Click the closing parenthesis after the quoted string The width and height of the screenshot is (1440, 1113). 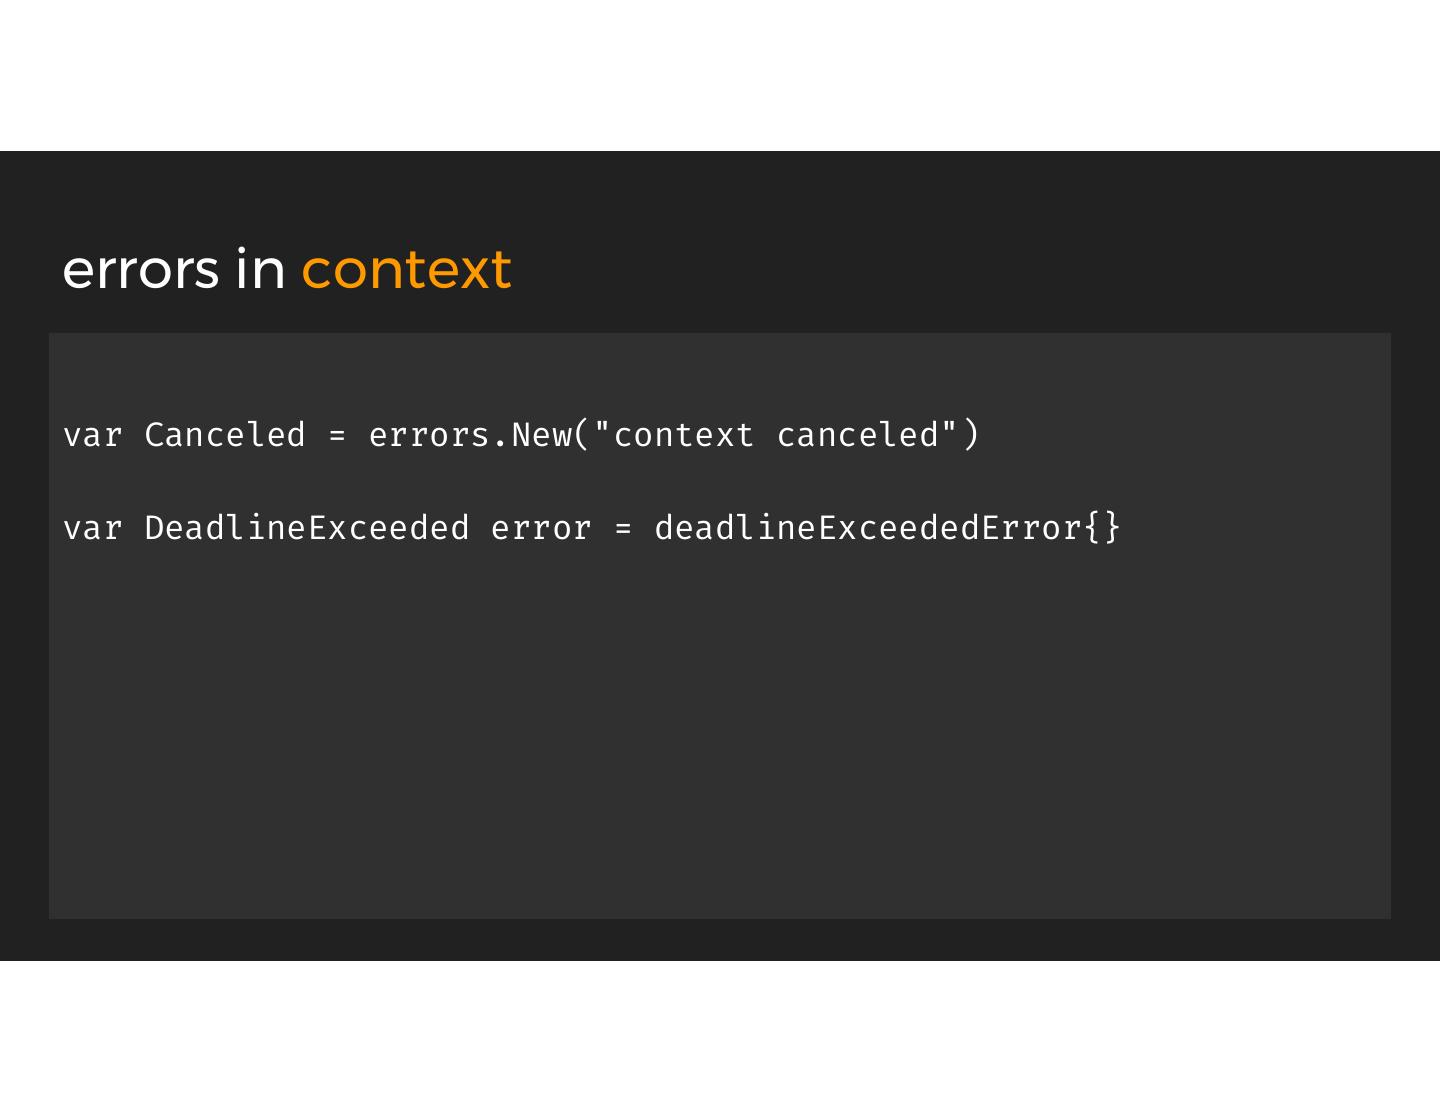pyautogui.click(x=970, y=434)
